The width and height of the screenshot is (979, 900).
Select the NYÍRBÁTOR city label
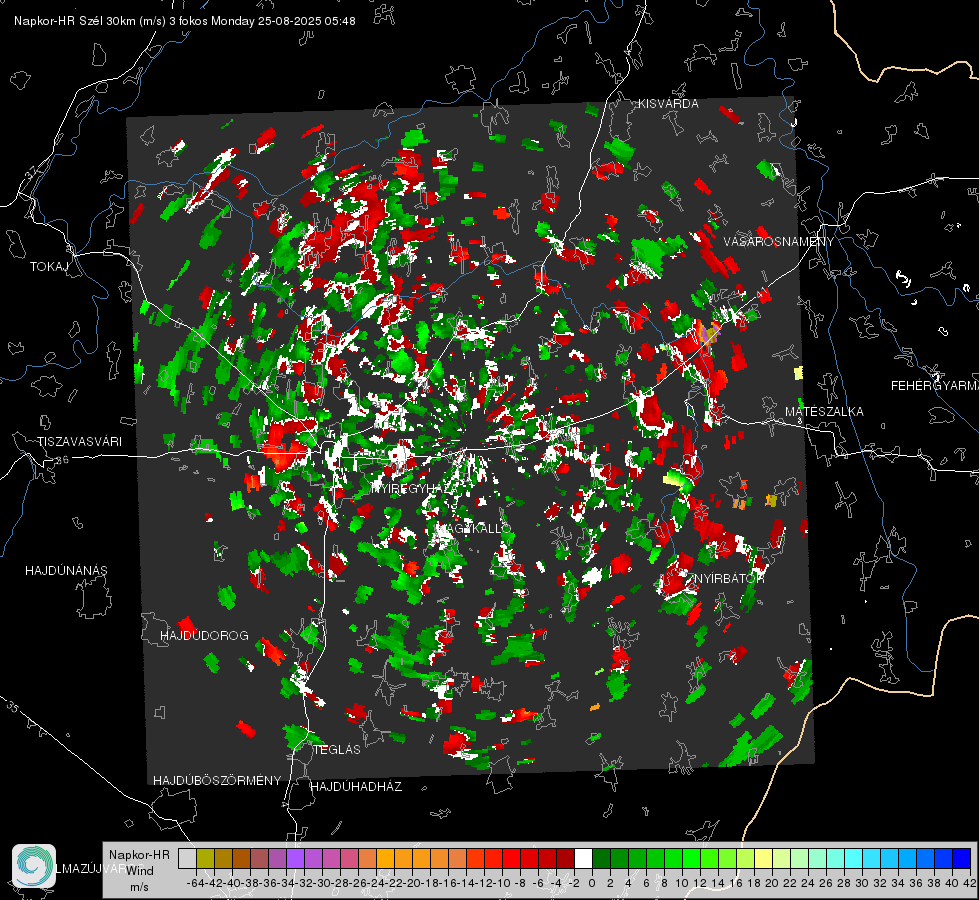click(729, 579)
